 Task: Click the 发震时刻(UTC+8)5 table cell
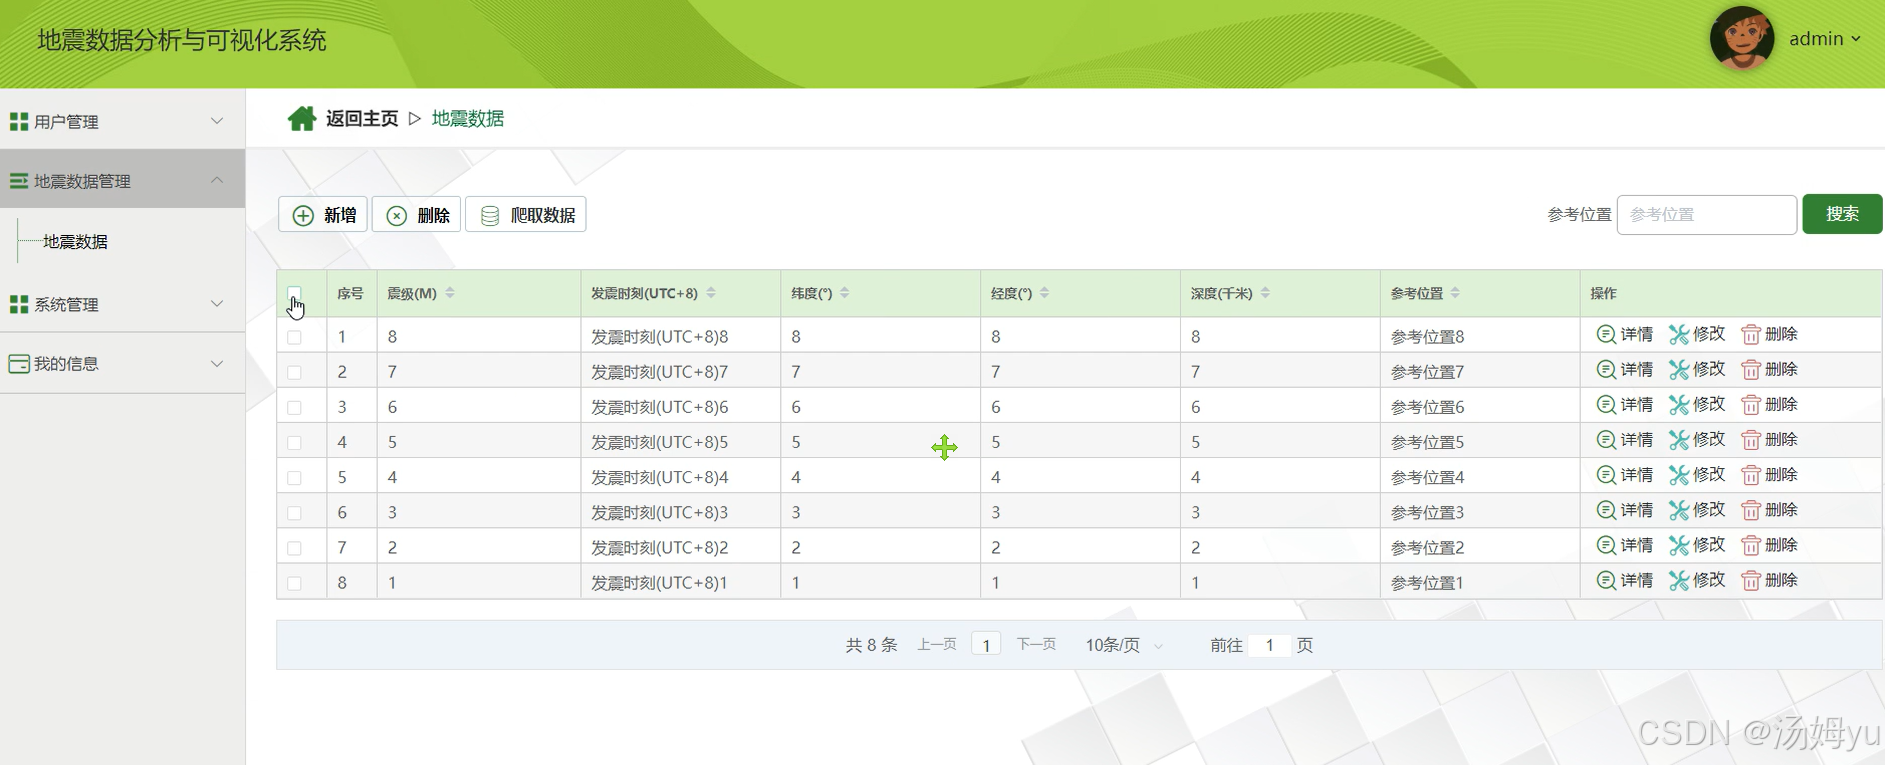pos(680,442)
